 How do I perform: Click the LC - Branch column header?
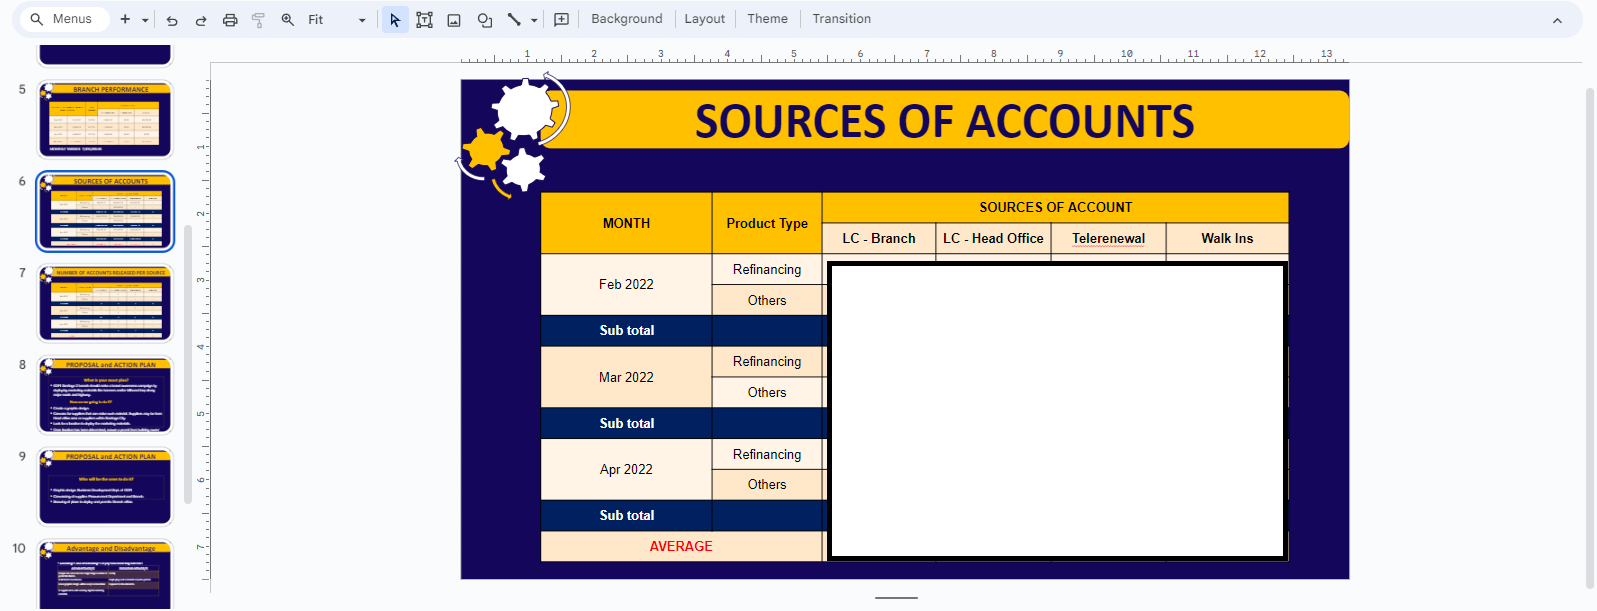pos(879,238)
